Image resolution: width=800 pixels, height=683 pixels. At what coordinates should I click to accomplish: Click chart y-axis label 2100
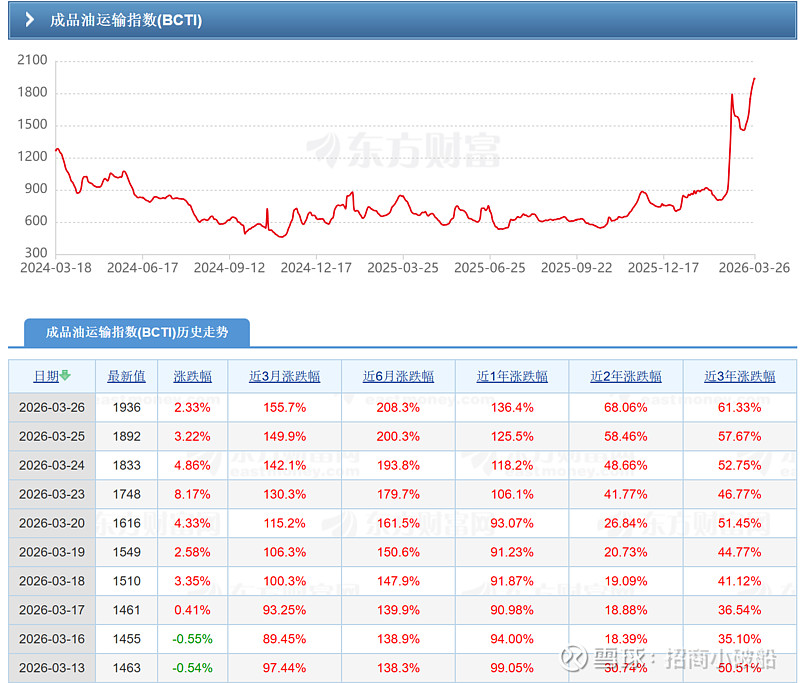[32, 60]
